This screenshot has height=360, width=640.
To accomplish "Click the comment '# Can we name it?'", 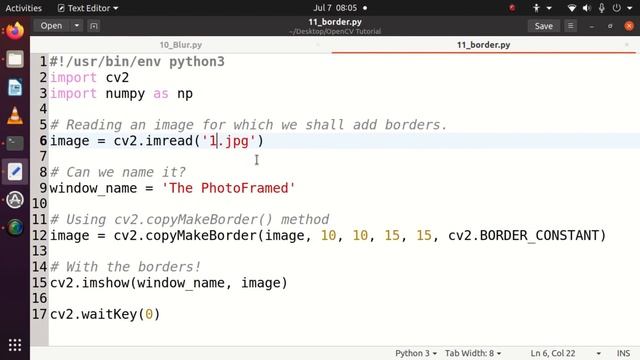I will coord(118,172).
